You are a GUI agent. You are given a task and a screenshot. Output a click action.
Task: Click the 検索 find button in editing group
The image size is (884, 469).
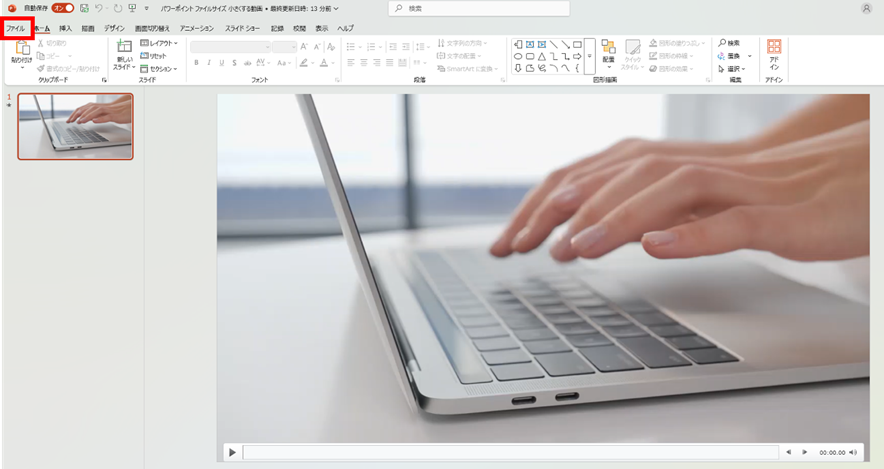pos(729,43)
